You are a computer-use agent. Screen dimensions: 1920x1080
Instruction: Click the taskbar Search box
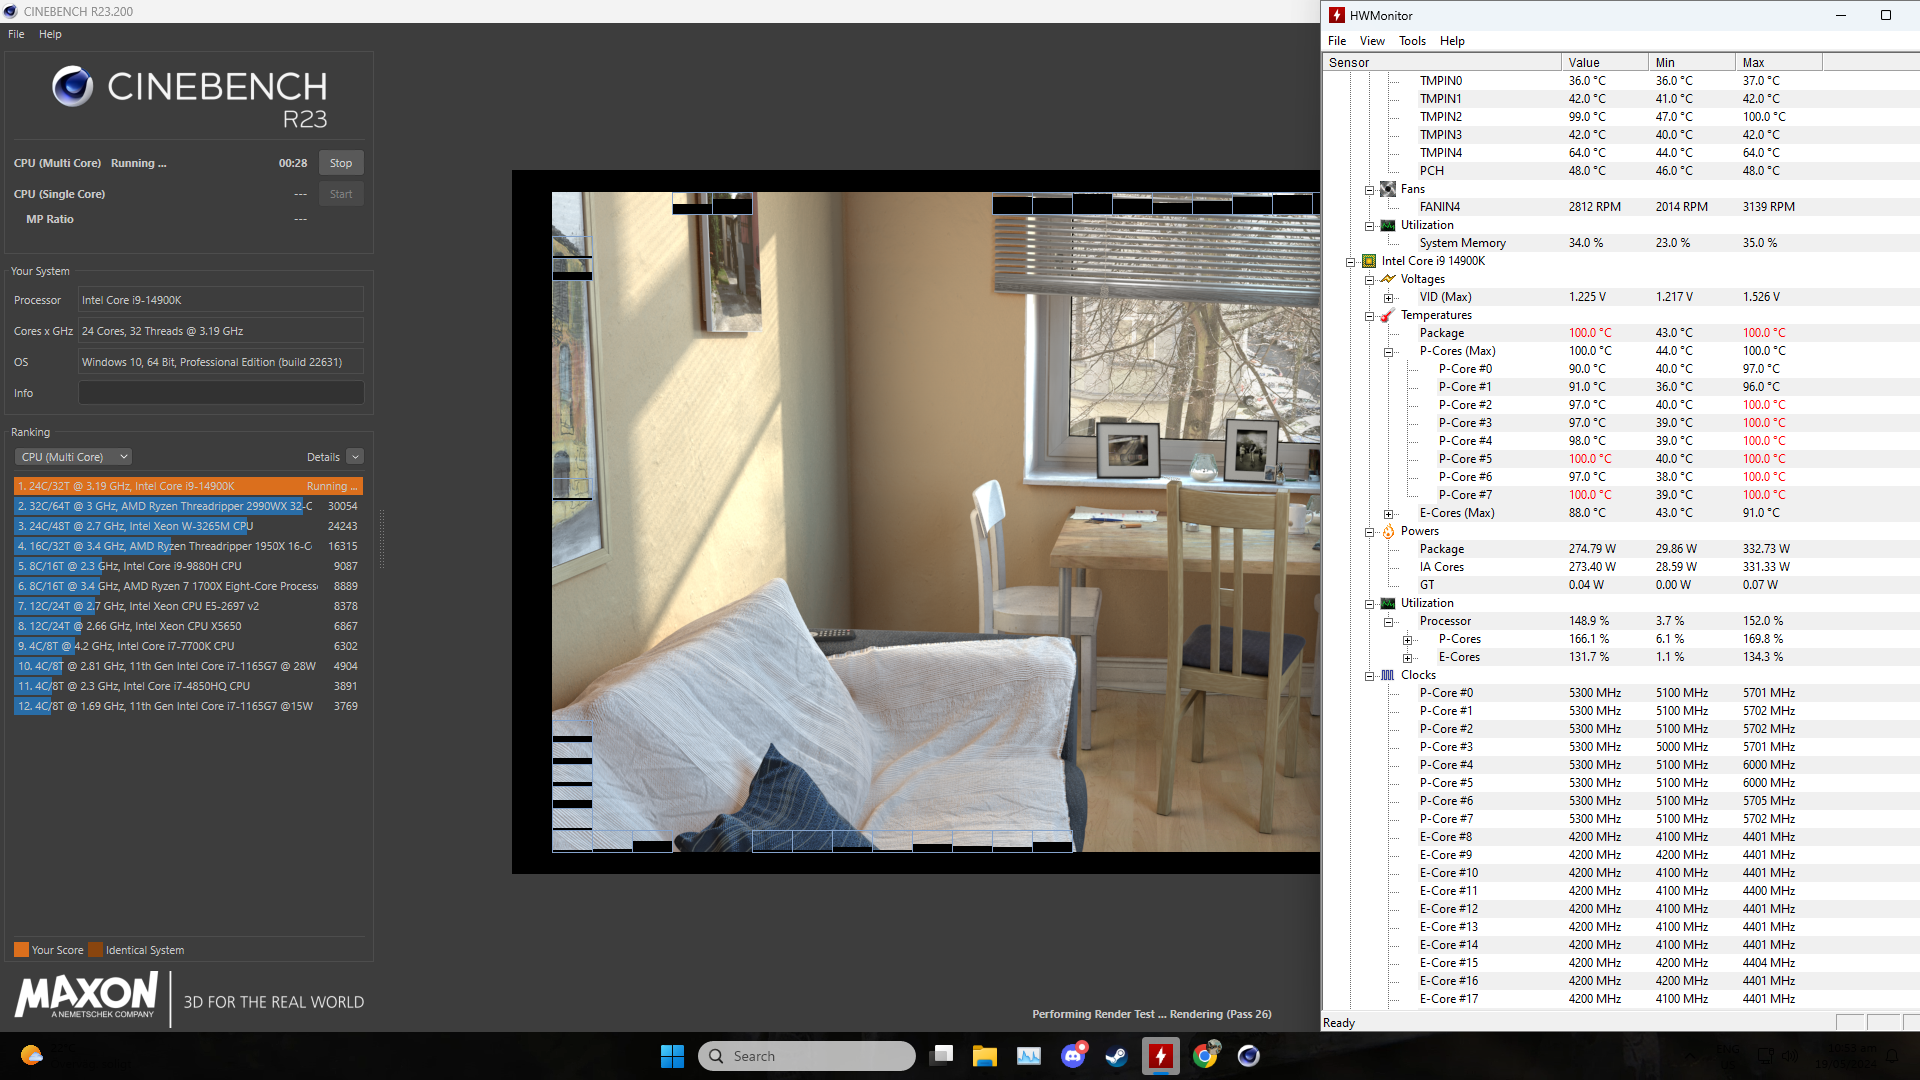pos(807,1056)
